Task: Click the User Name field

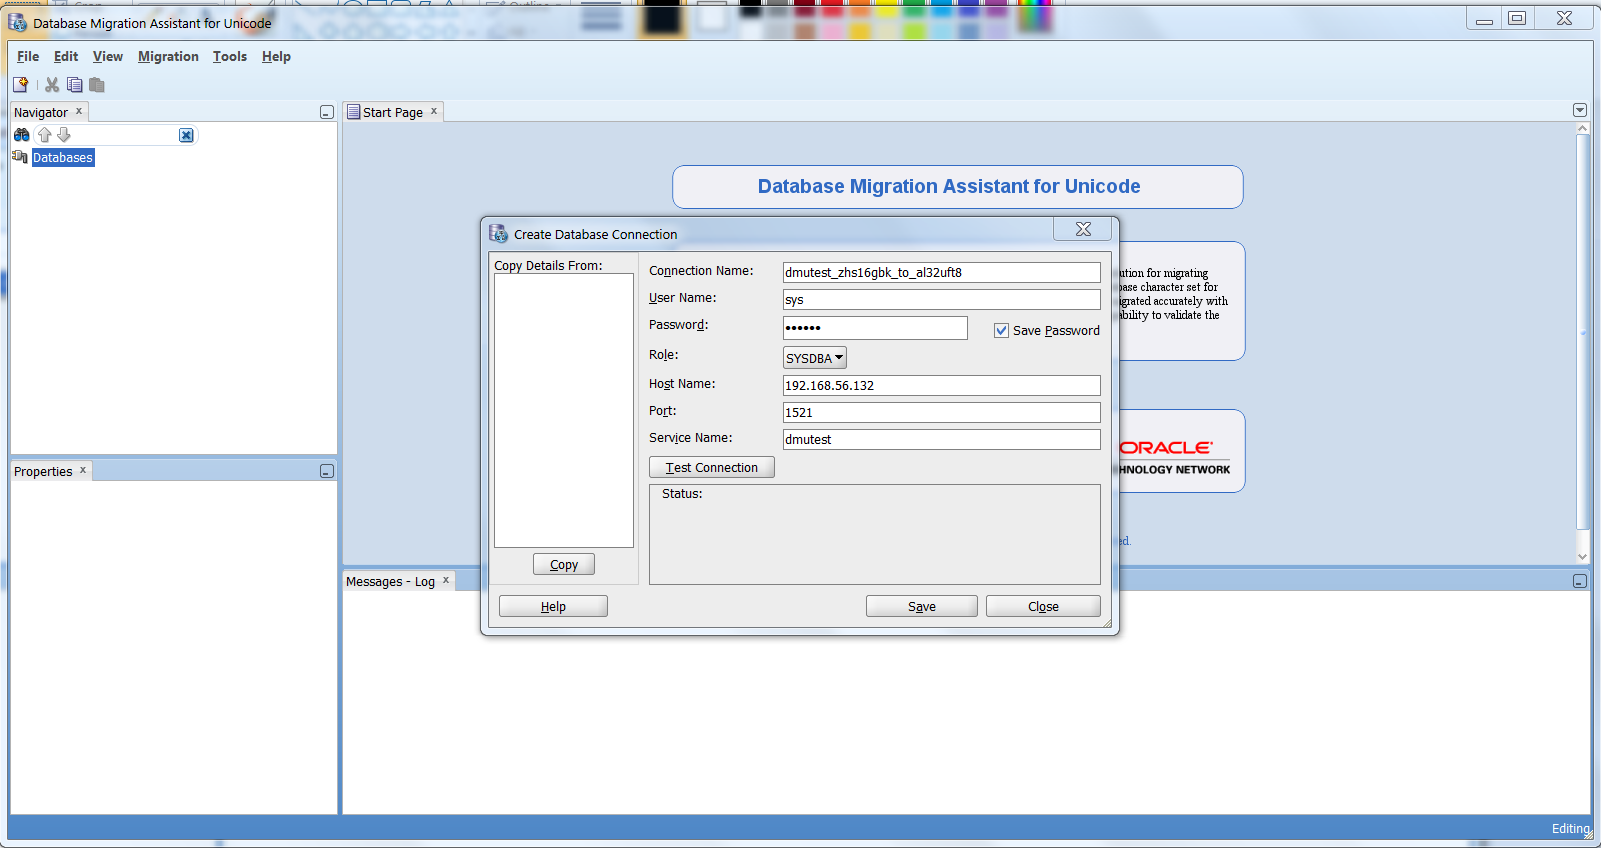Action: [x=941, y=299]
